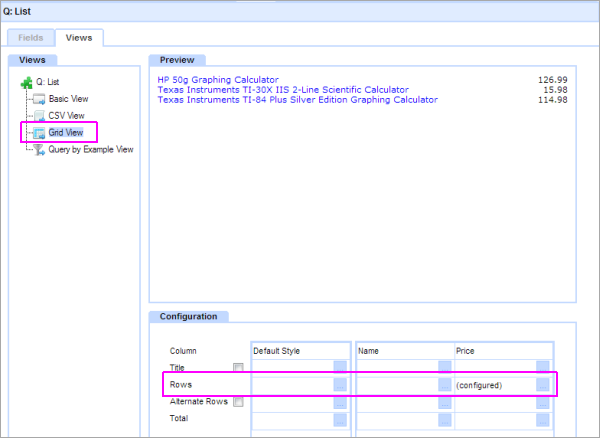Open TI-30X IIS Scientific Calculator link
Viewport: 600px width, 438px height.
point(283,90)
